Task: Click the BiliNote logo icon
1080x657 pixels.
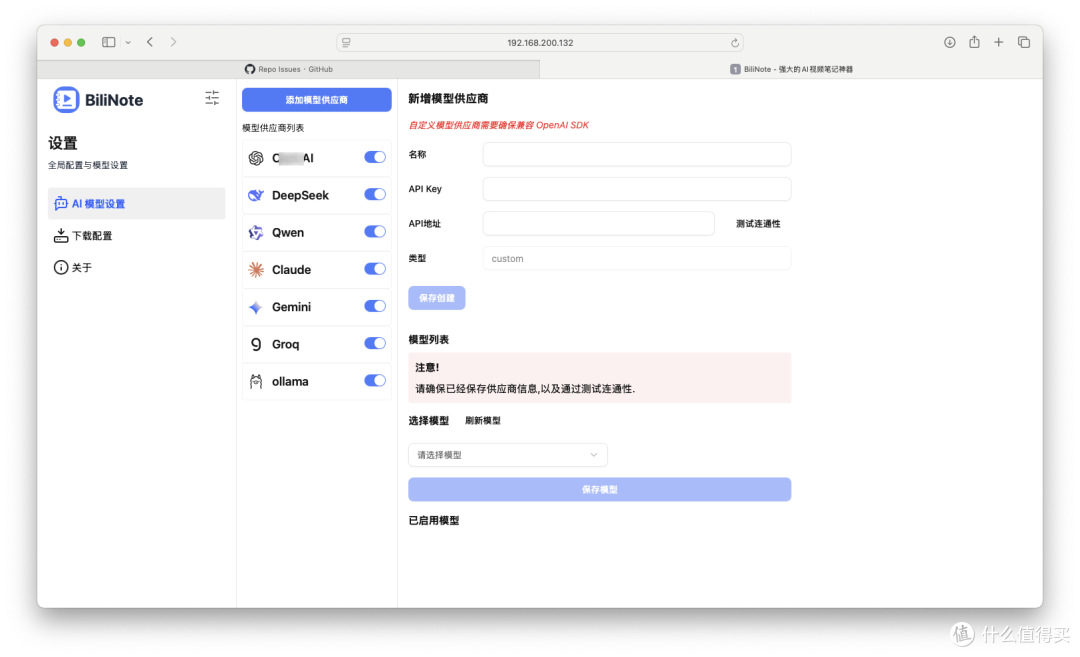Action: click(x=66, y=100)
